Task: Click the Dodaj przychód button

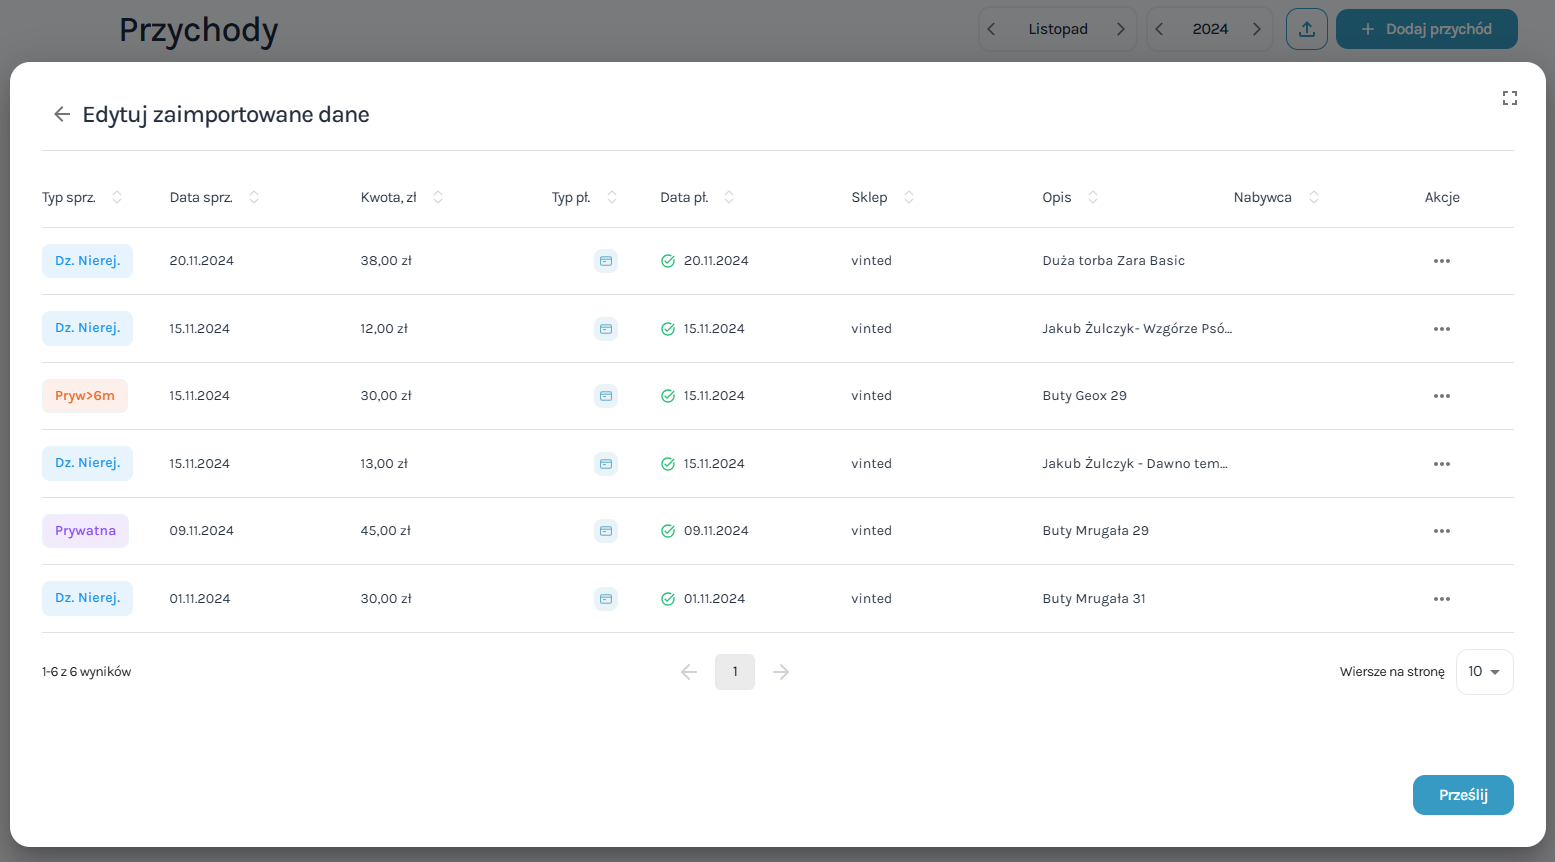Action: point(1426,29)
